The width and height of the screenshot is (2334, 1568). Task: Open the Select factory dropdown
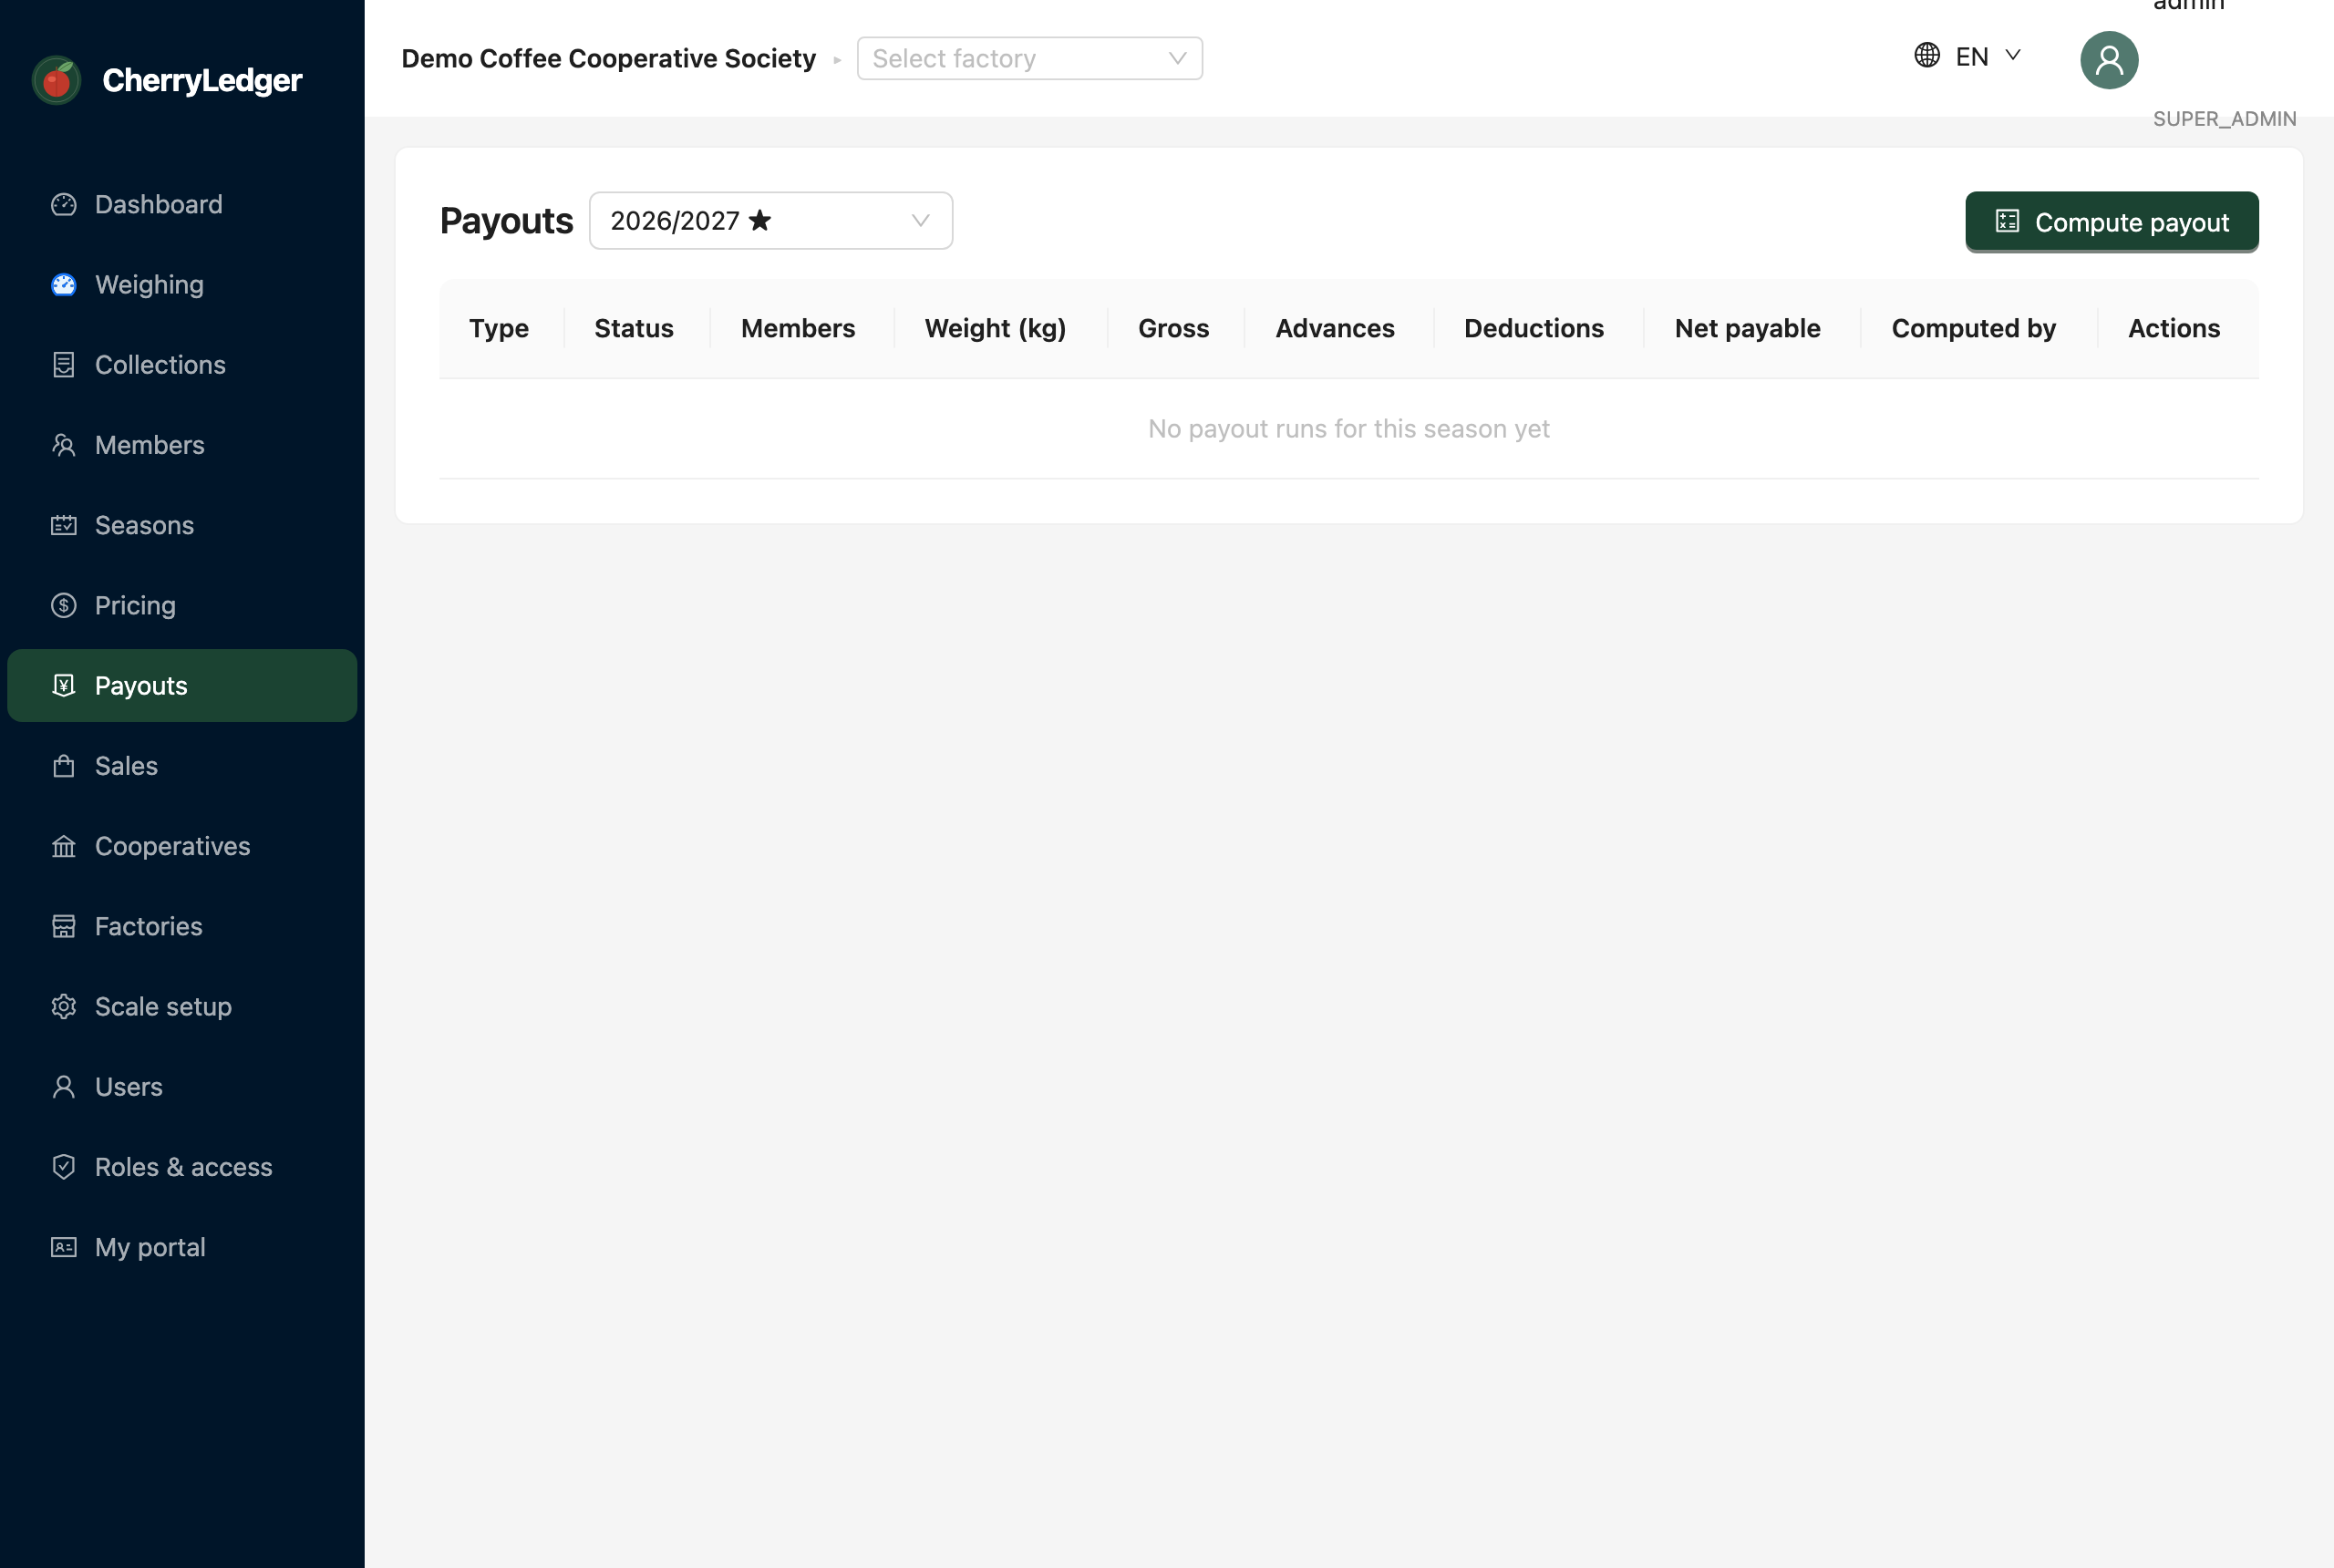point(1030,58)
